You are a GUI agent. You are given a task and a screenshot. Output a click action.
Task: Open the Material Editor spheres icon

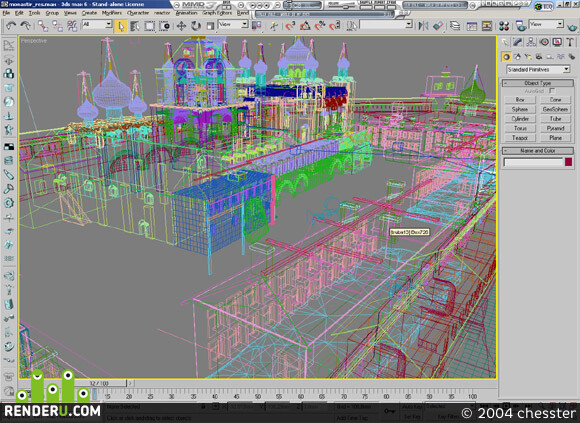504,26
